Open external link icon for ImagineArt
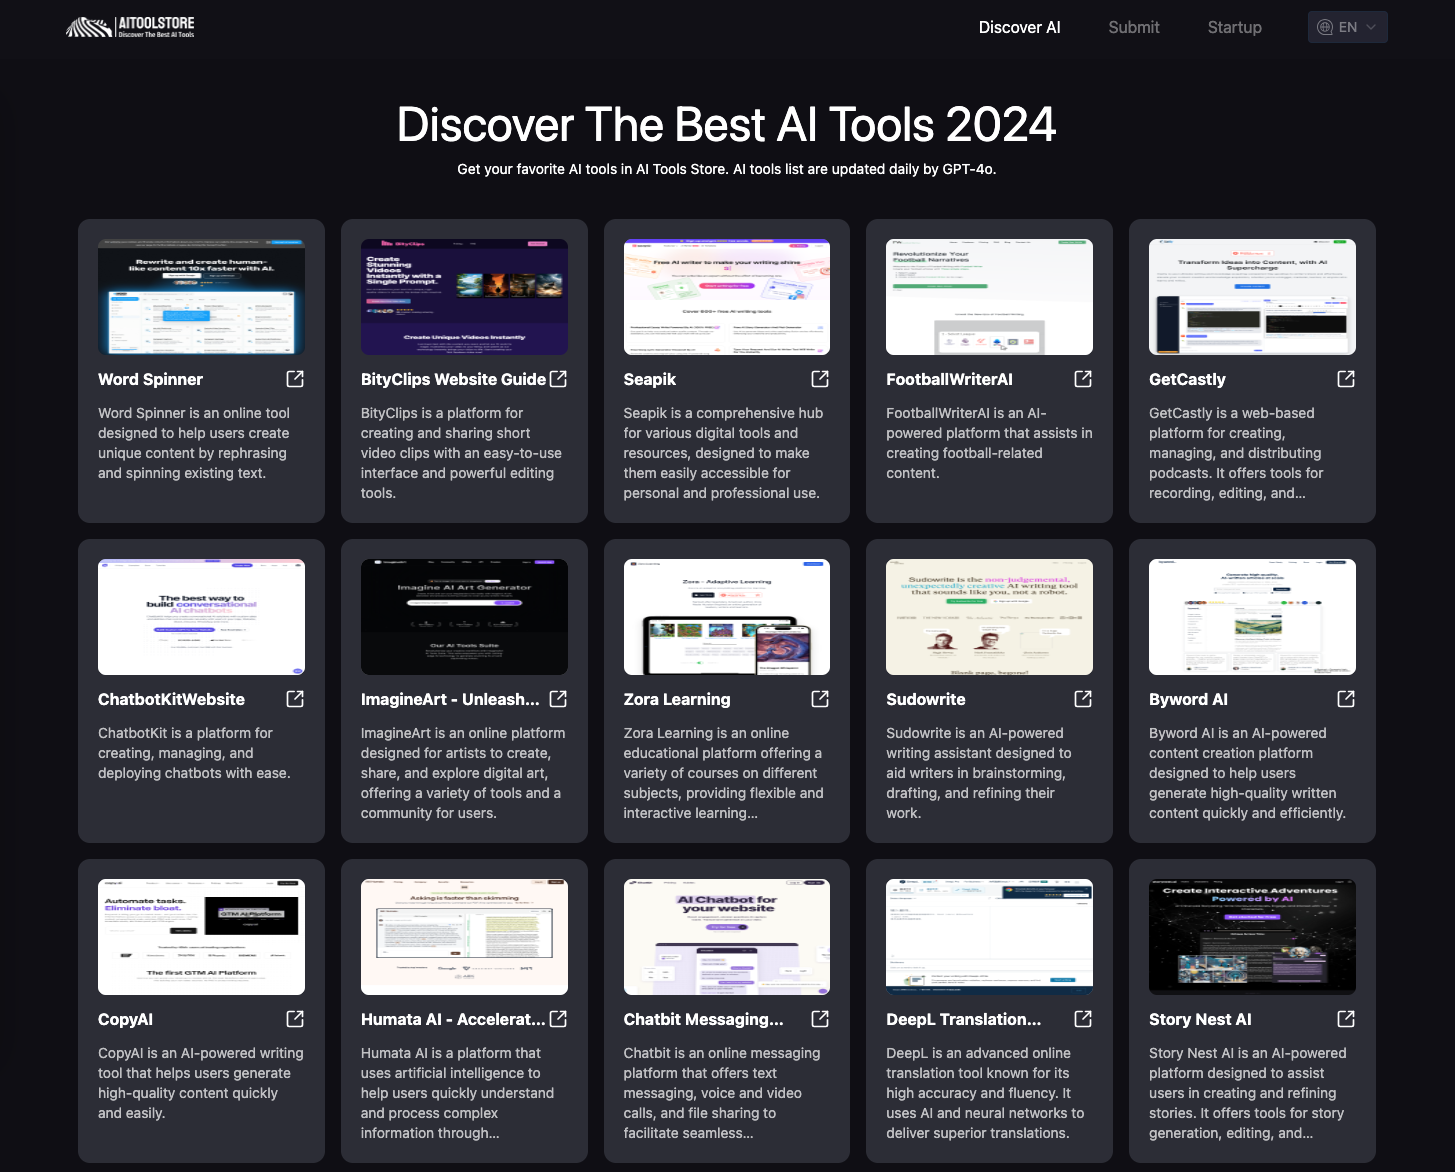This screenshot has width=1455, height=1172. click(558, 699)
